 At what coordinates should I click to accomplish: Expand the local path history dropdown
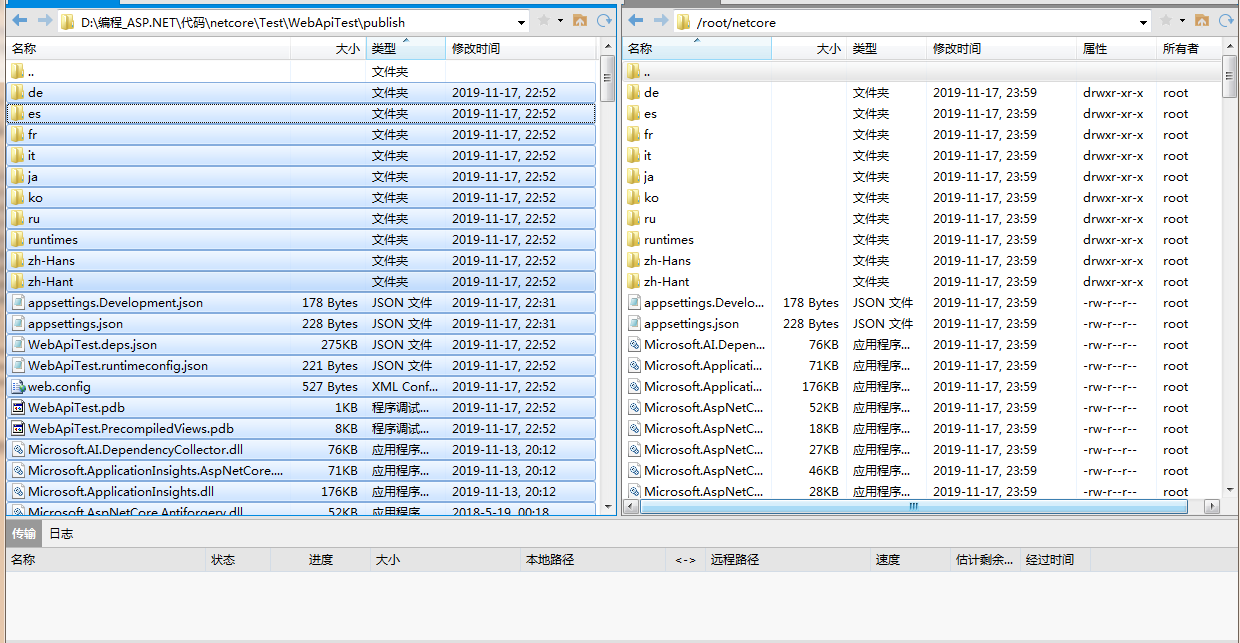click(x=523, y=22)
